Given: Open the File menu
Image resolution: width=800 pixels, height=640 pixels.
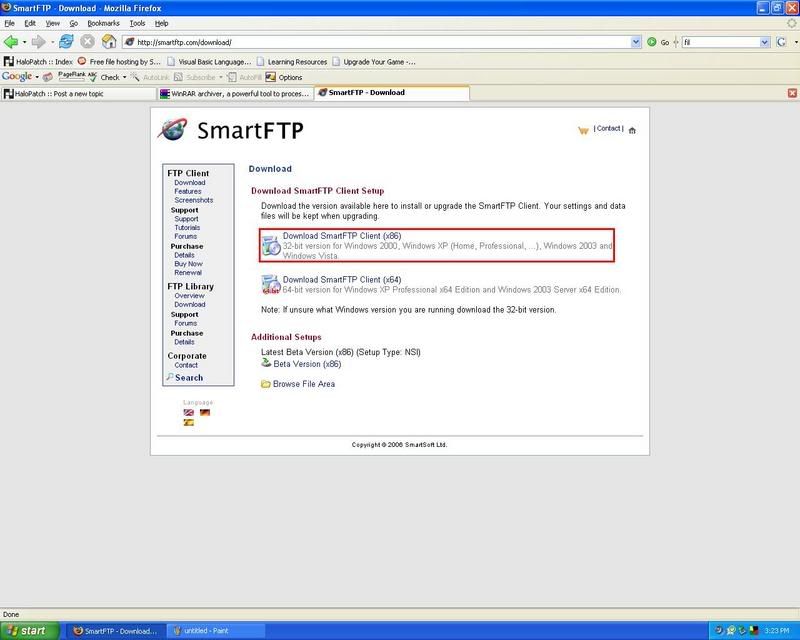Looking at the screenshot, I should 10,23.
